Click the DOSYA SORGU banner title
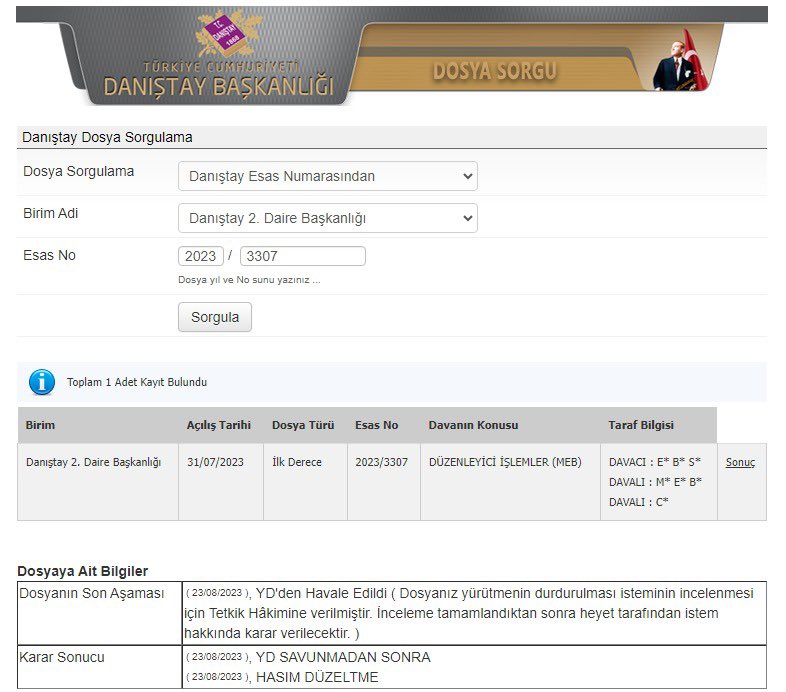786x692 pixels. click(495, 71)
